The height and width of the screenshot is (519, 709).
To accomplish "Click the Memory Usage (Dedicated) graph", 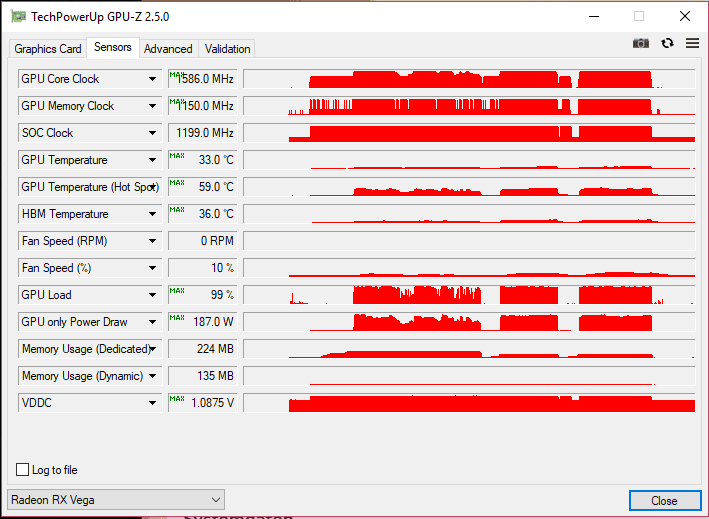I will click(469, 349).
